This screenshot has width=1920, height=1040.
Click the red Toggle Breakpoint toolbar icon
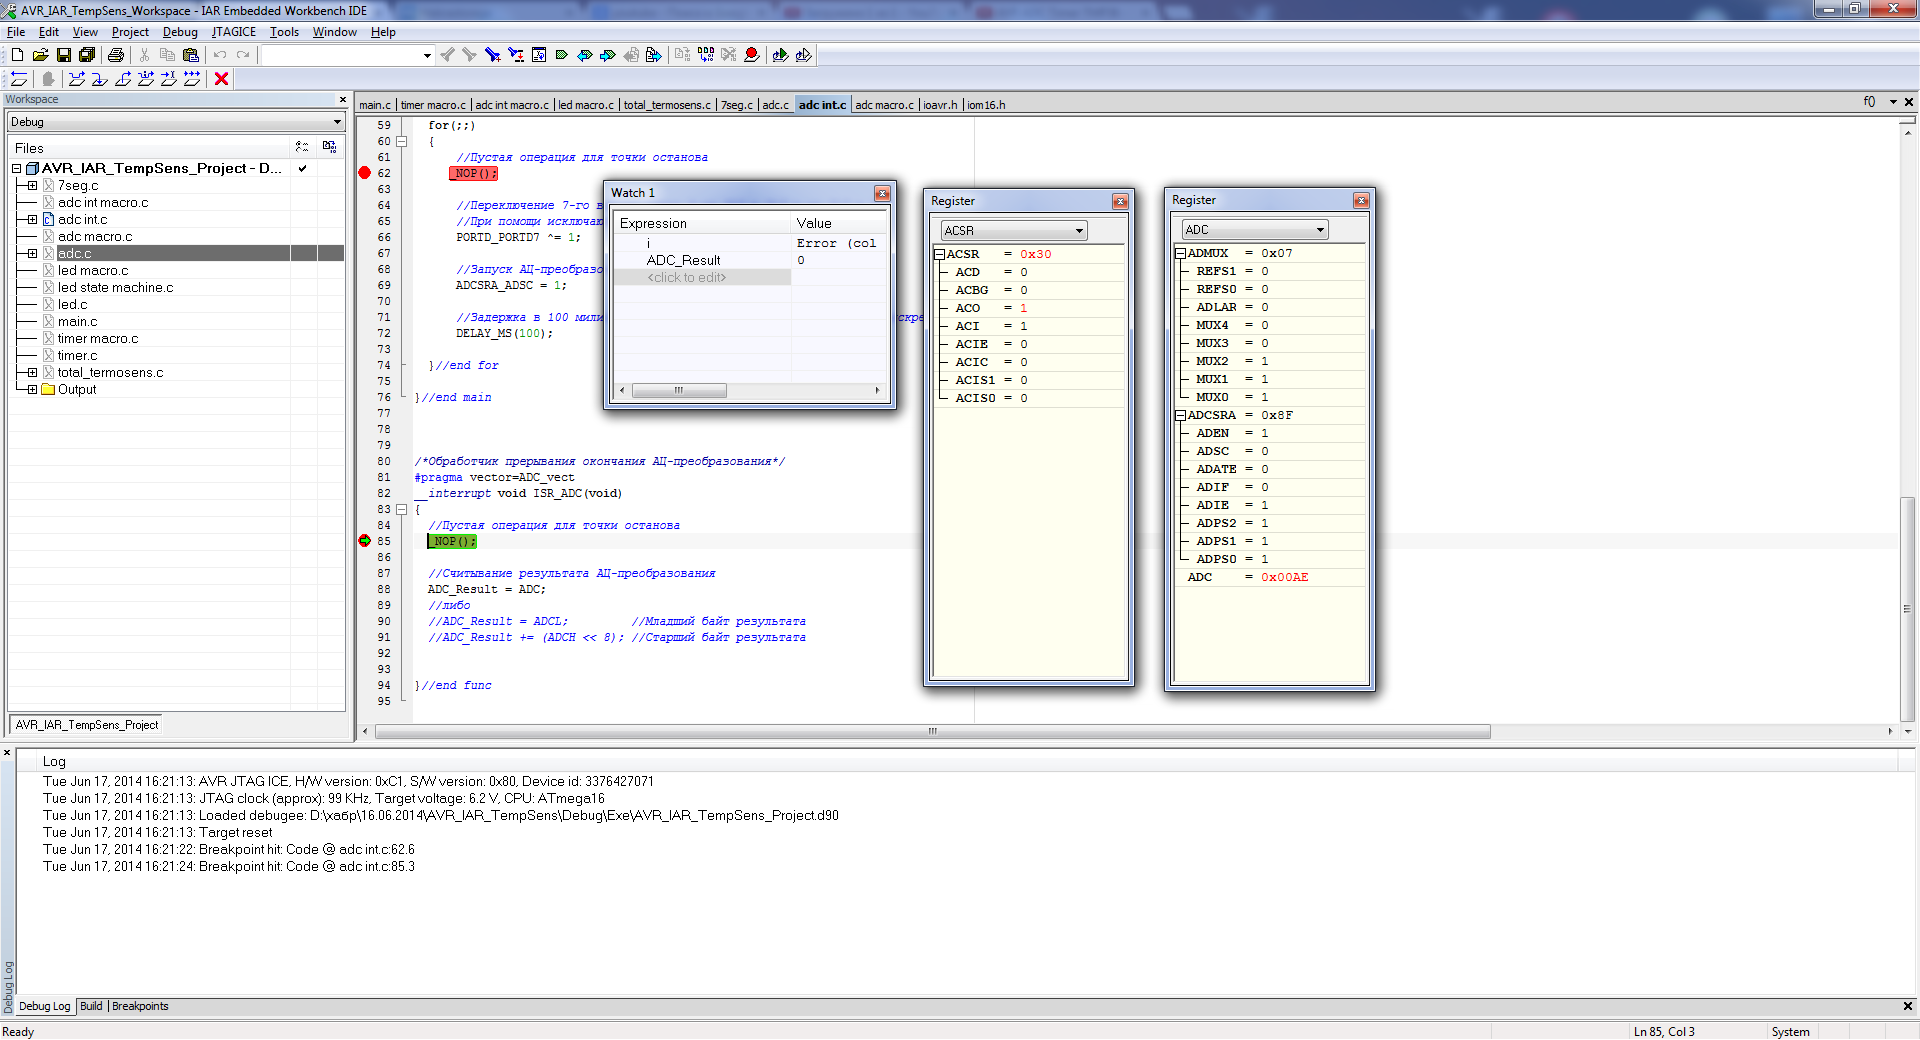click(752, 55)
